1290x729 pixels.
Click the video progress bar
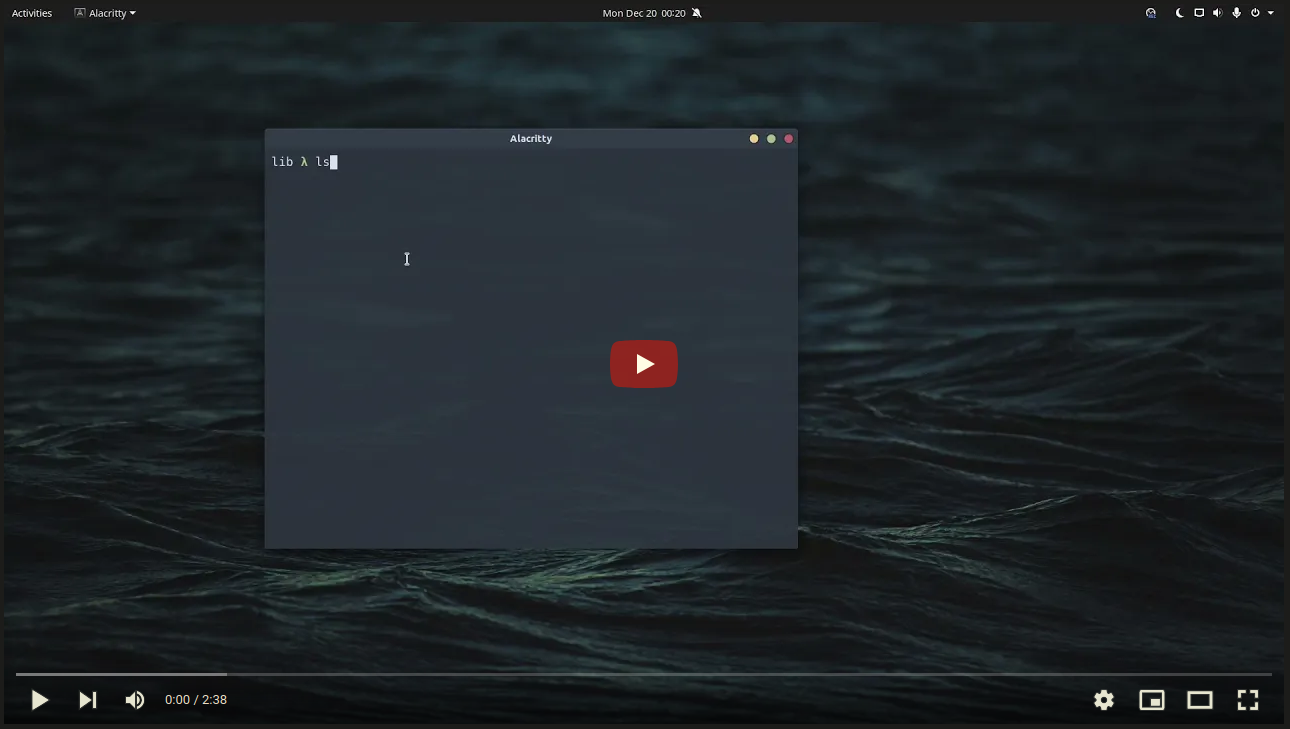click(x=644, y=674)
